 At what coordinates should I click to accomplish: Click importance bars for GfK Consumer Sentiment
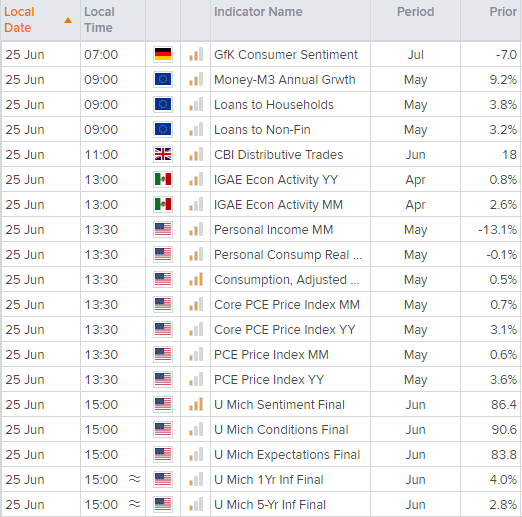(196, 54)
